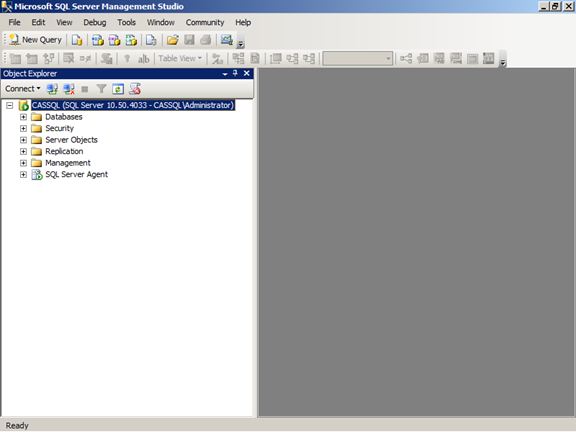Viewport: 576px width, 432px height.
Task: Click the Disconnect server icon
Action: pyautogui.click(x=69, y=89)
